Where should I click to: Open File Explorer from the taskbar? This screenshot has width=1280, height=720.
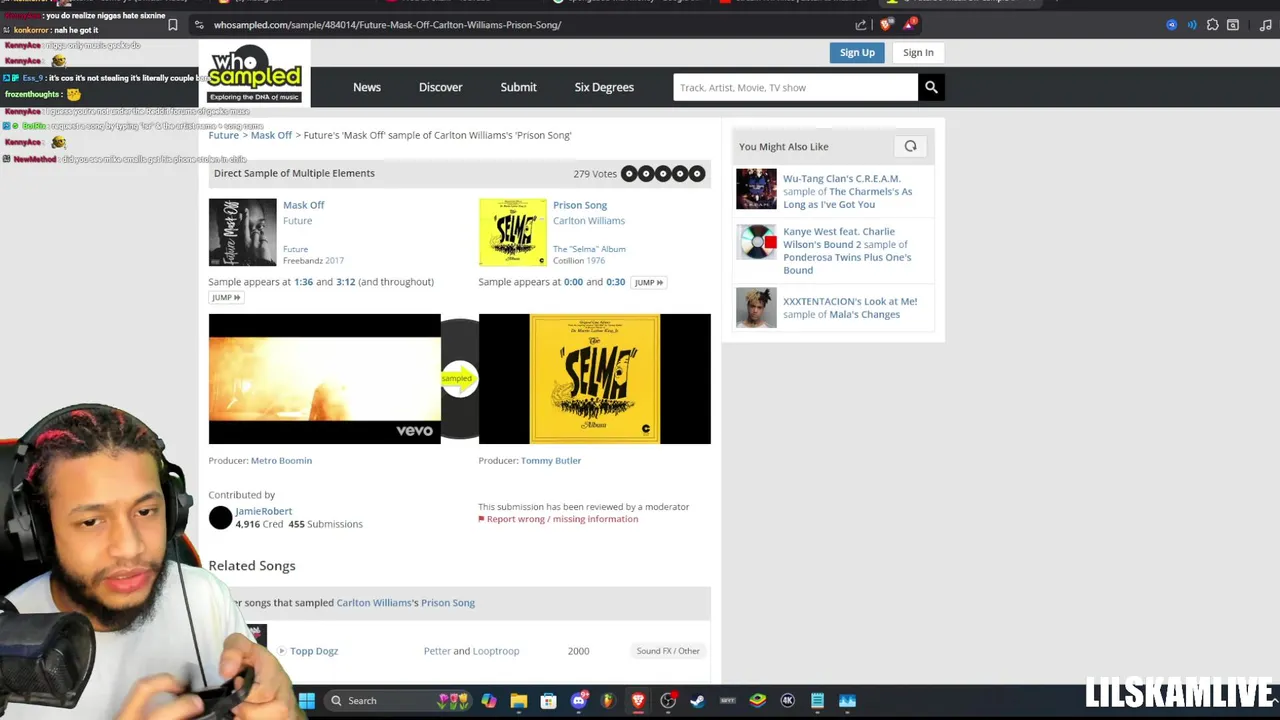(x=518, y=700)
